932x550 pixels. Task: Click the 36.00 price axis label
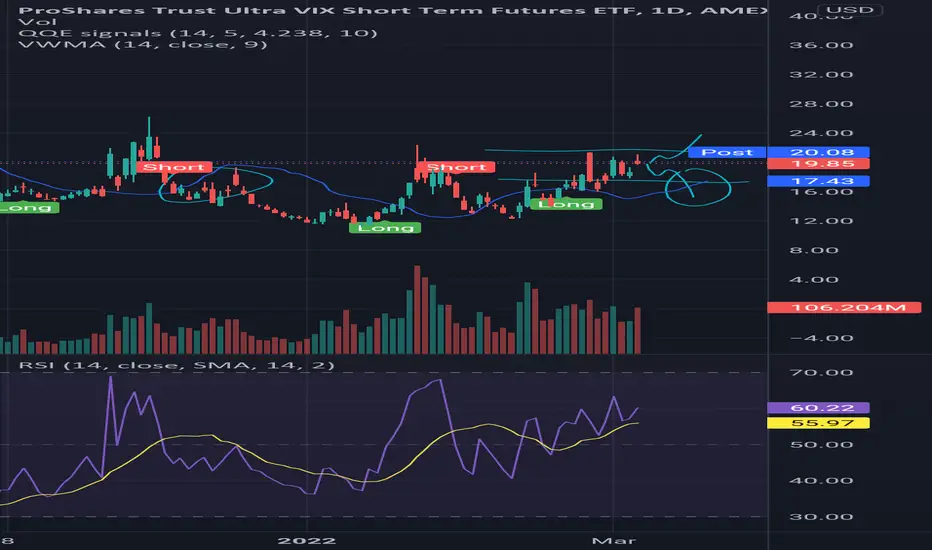(x=821, y=45)
